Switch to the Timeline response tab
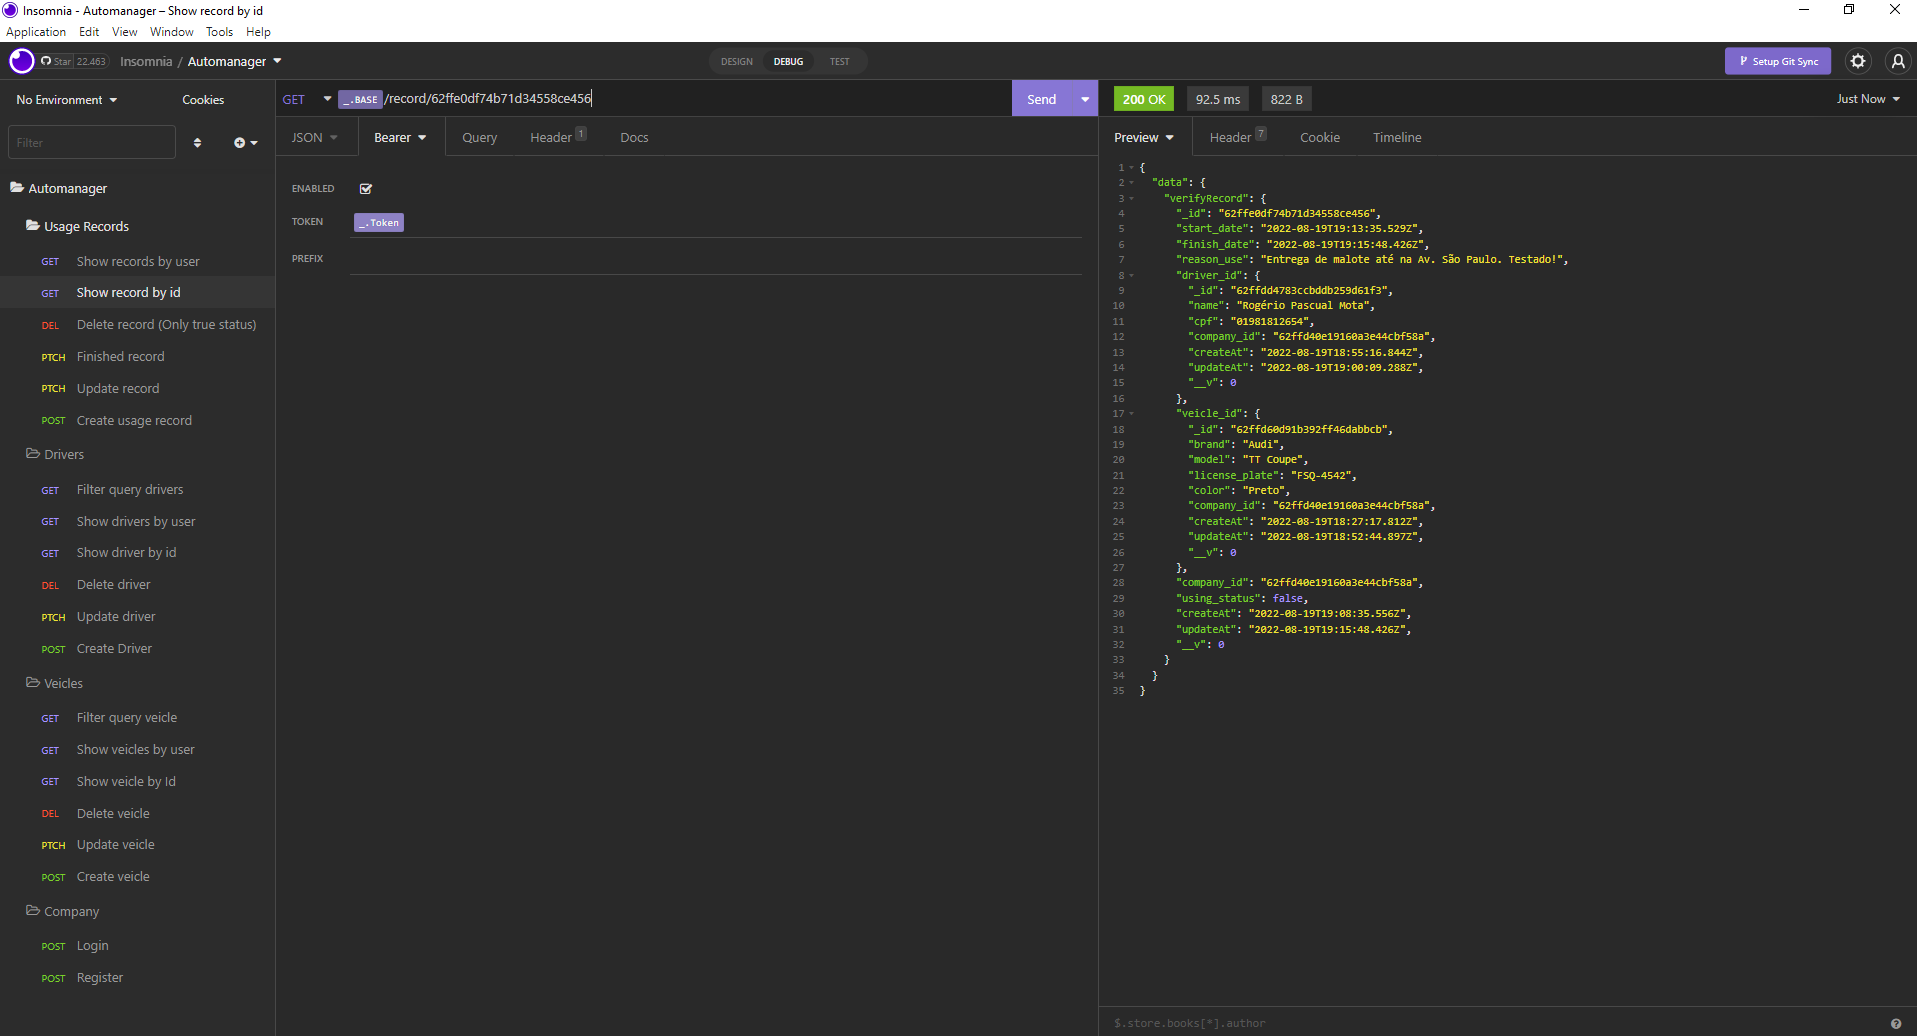Image resolution: width=1917 pixels, height=1036 pixels. pyautogui.click(x=1396, y=137)
